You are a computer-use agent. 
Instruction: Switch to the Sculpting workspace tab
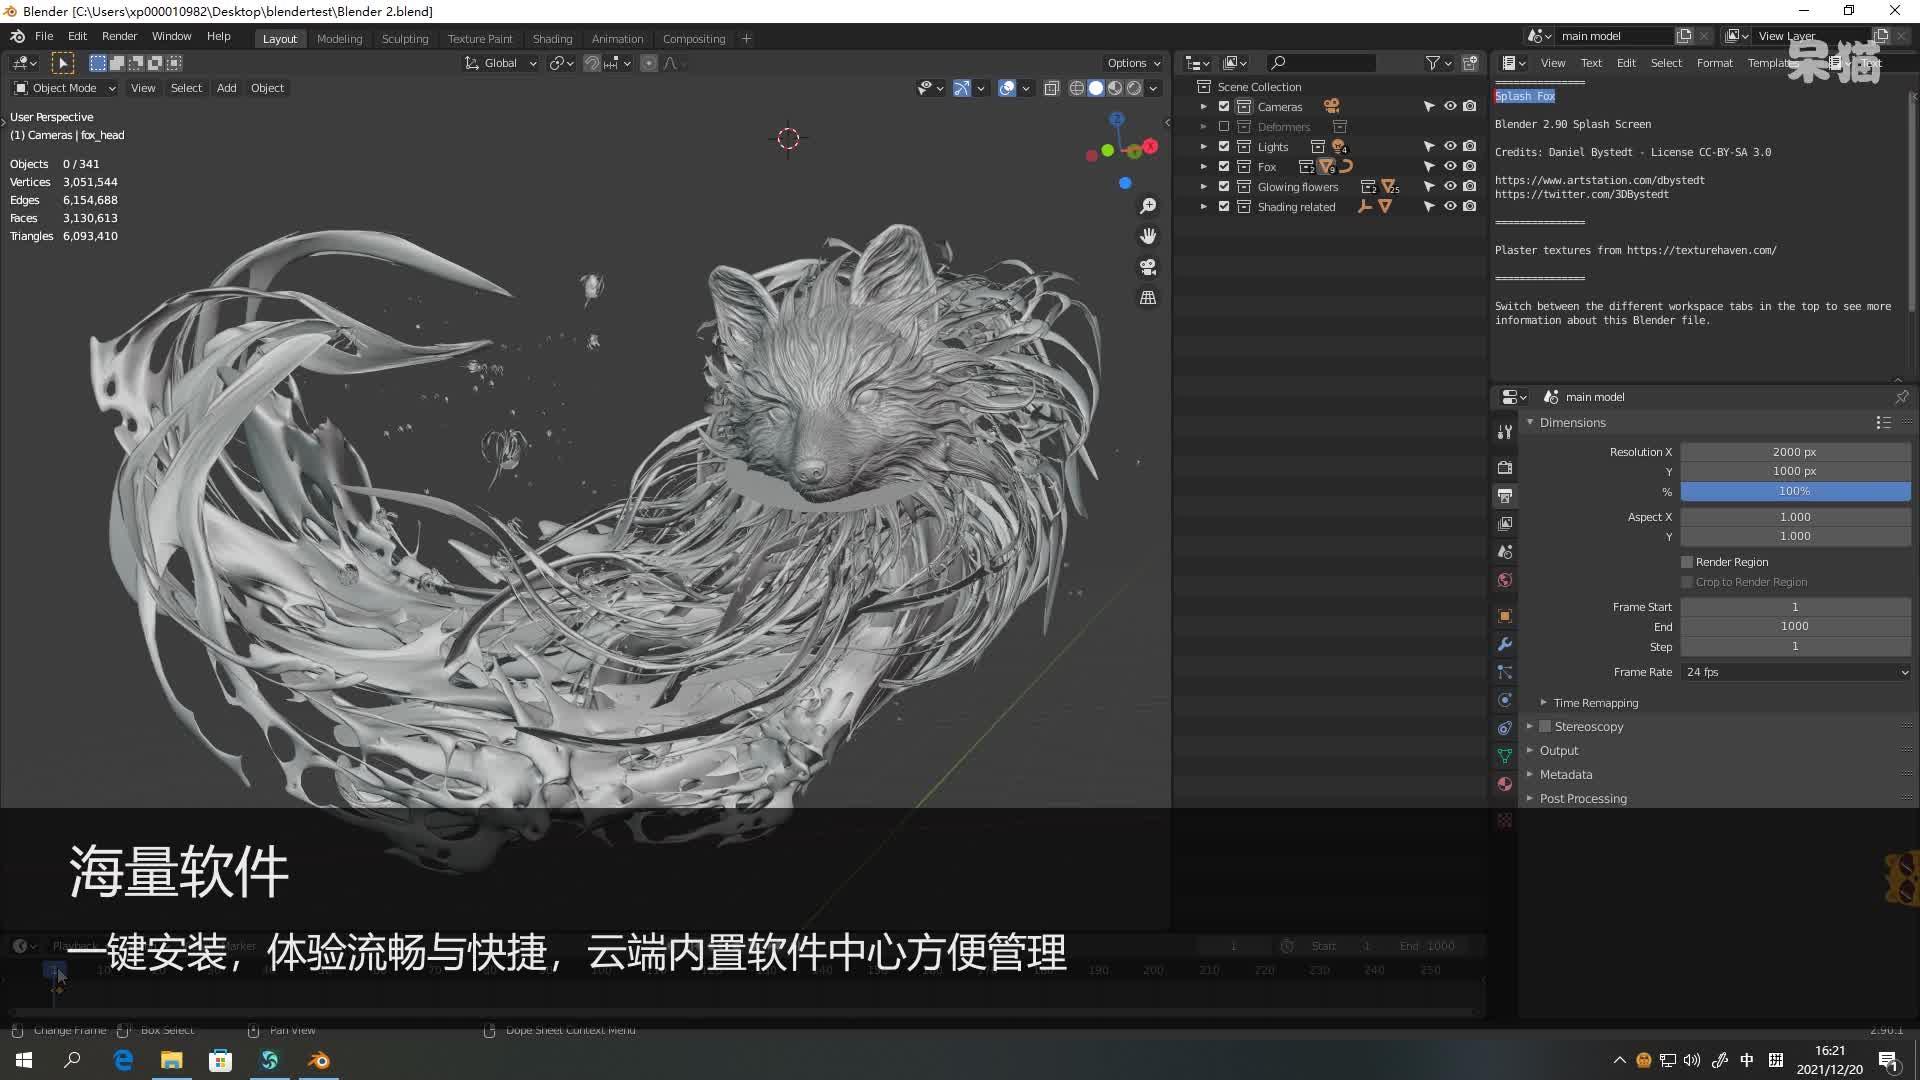[x=405, y=39]
